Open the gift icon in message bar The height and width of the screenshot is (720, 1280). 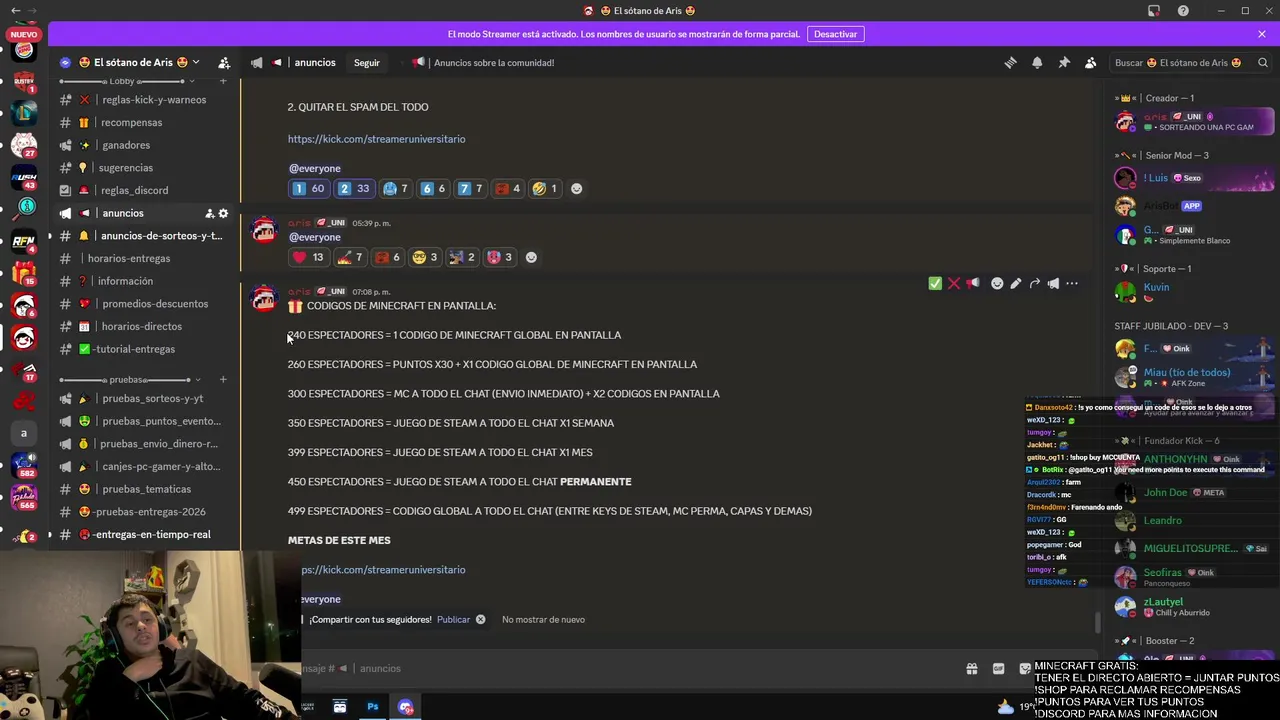(x=971, y=668)
